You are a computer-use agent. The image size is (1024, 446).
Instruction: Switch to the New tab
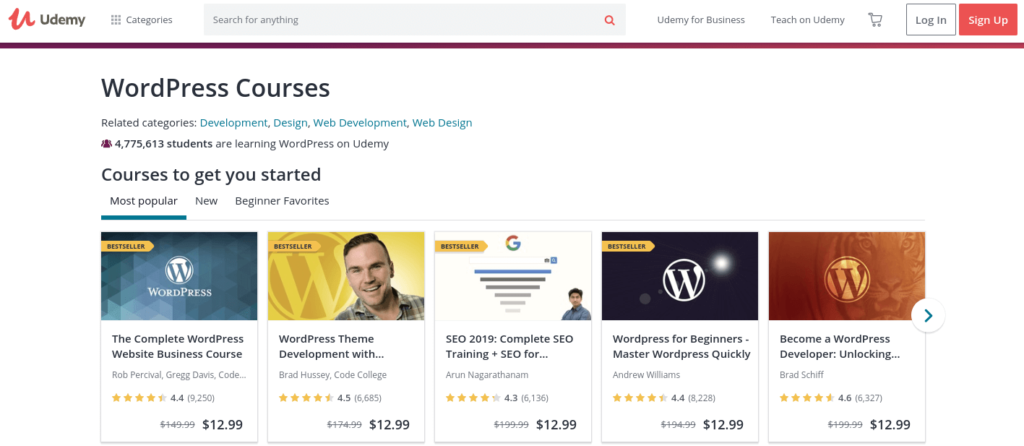click(206, 201)
